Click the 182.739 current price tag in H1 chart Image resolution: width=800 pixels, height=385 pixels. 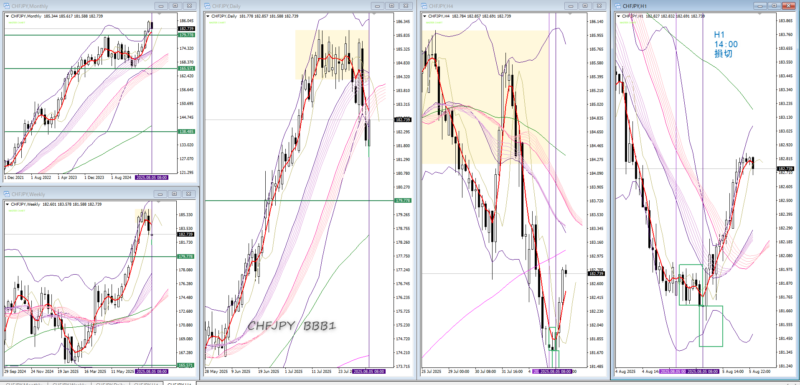785,168
